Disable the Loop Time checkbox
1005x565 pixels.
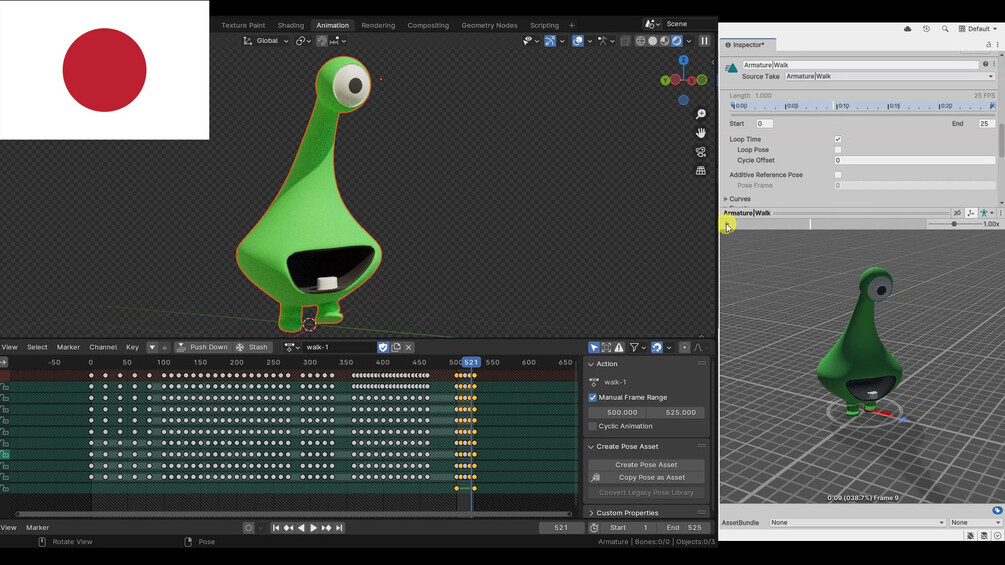coord(838,139)
